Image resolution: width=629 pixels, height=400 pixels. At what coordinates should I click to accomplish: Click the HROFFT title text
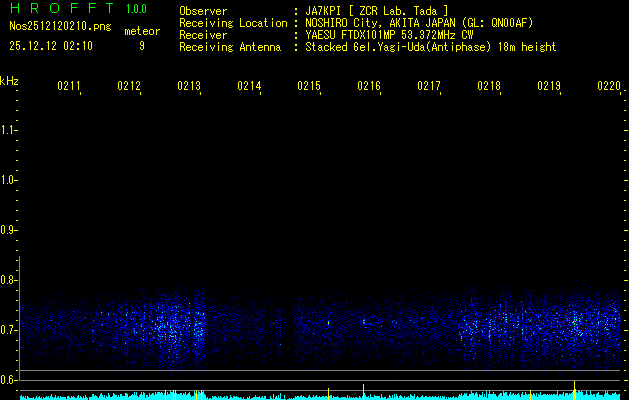(60, 10)
